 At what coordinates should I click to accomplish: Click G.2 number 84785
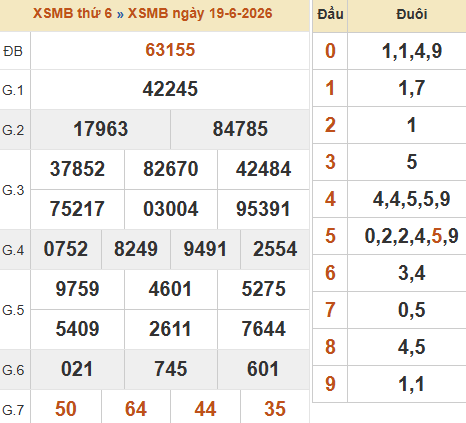tap(240, 129)
